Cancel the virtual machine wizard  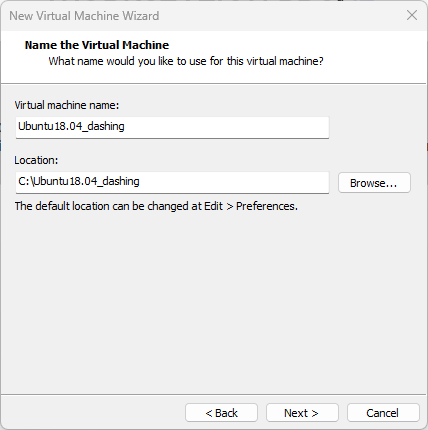coord(383,413)
